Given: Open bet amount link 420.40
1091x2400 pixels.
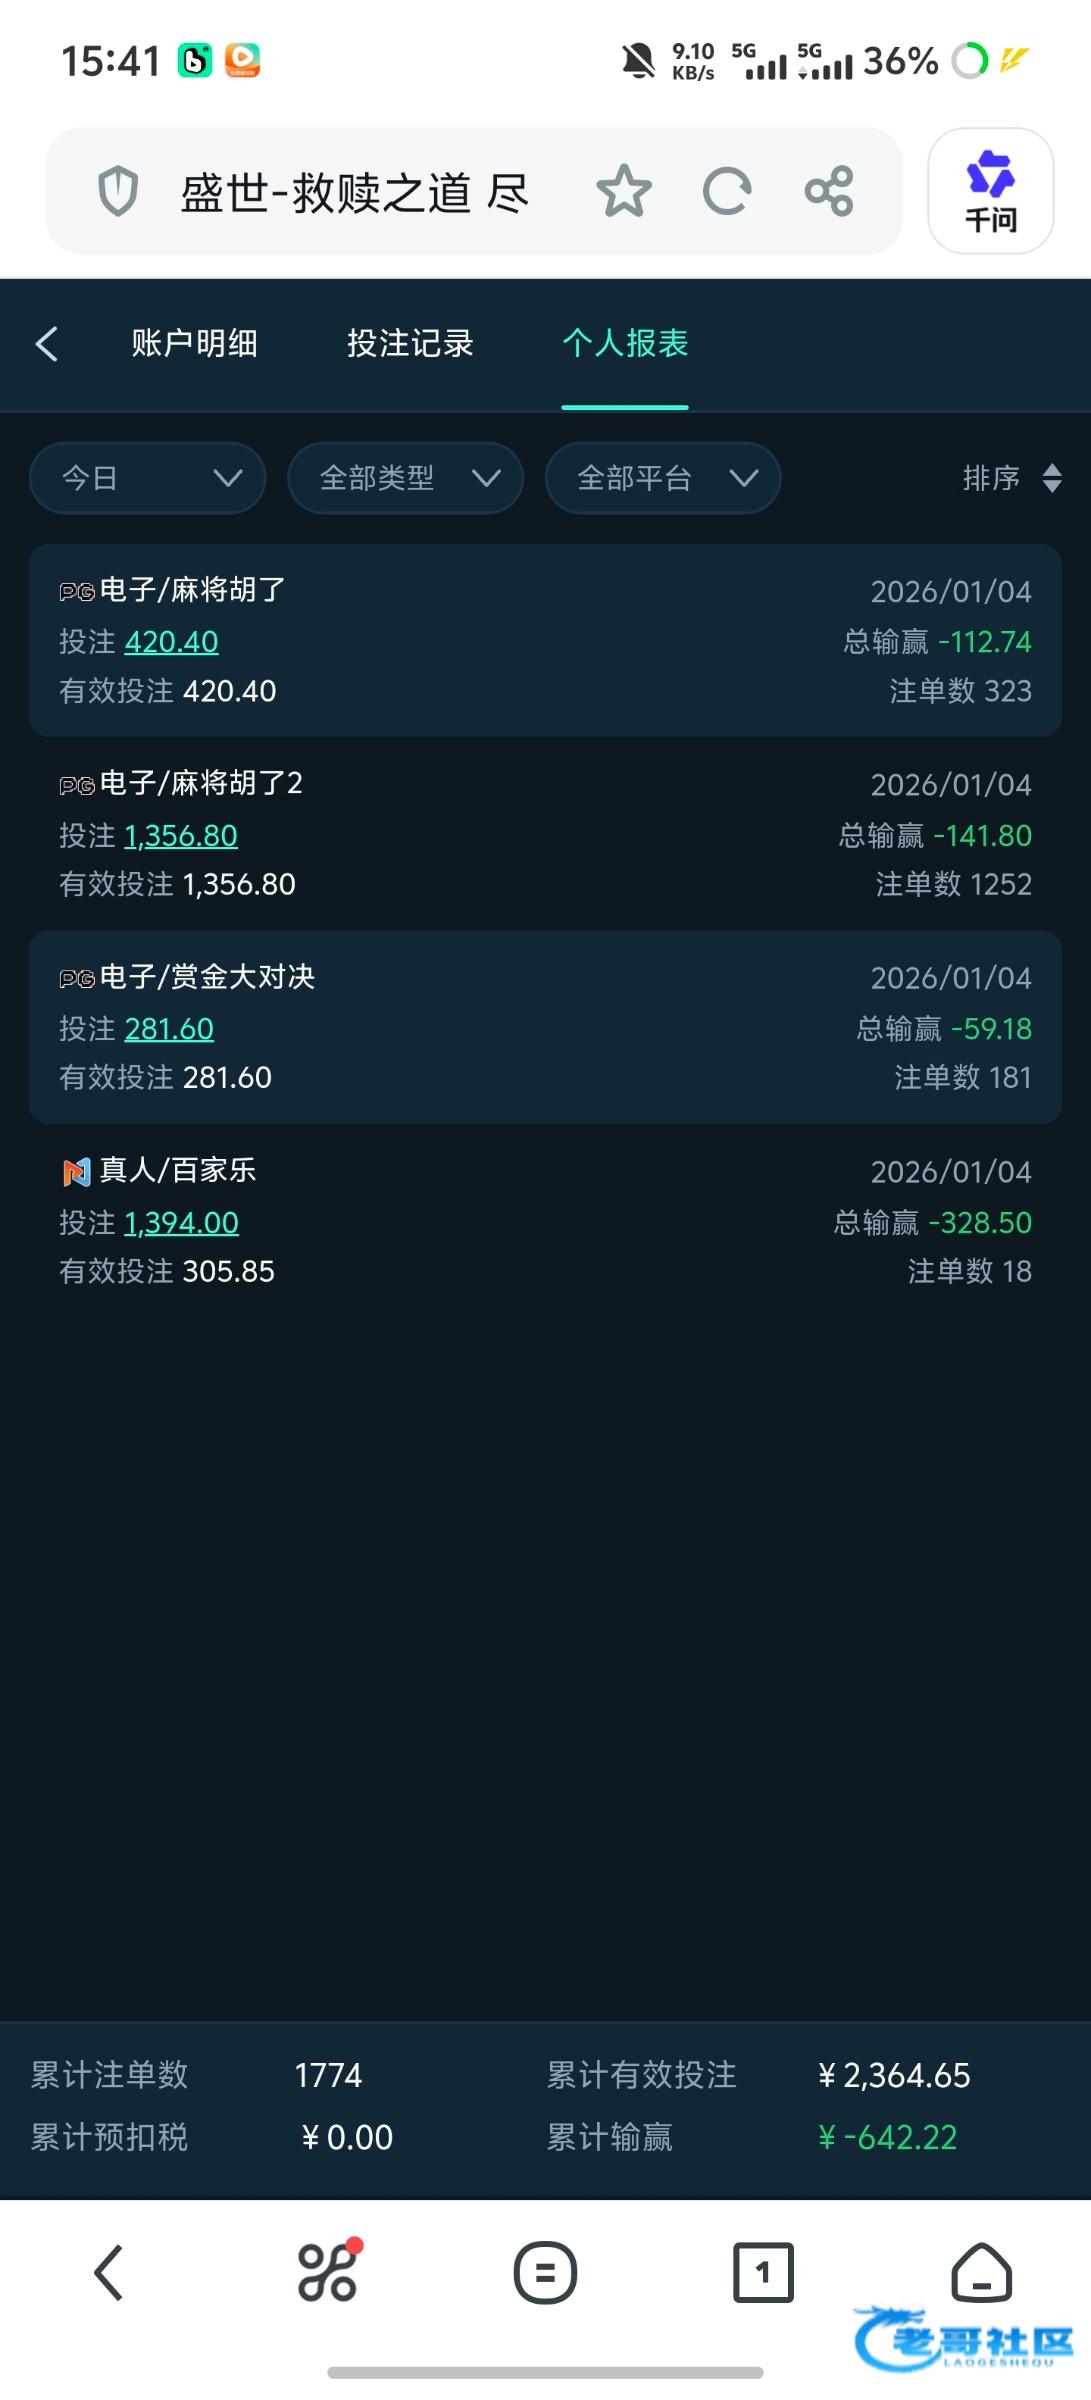Looking at the screenshot, I should click(171, 642).
